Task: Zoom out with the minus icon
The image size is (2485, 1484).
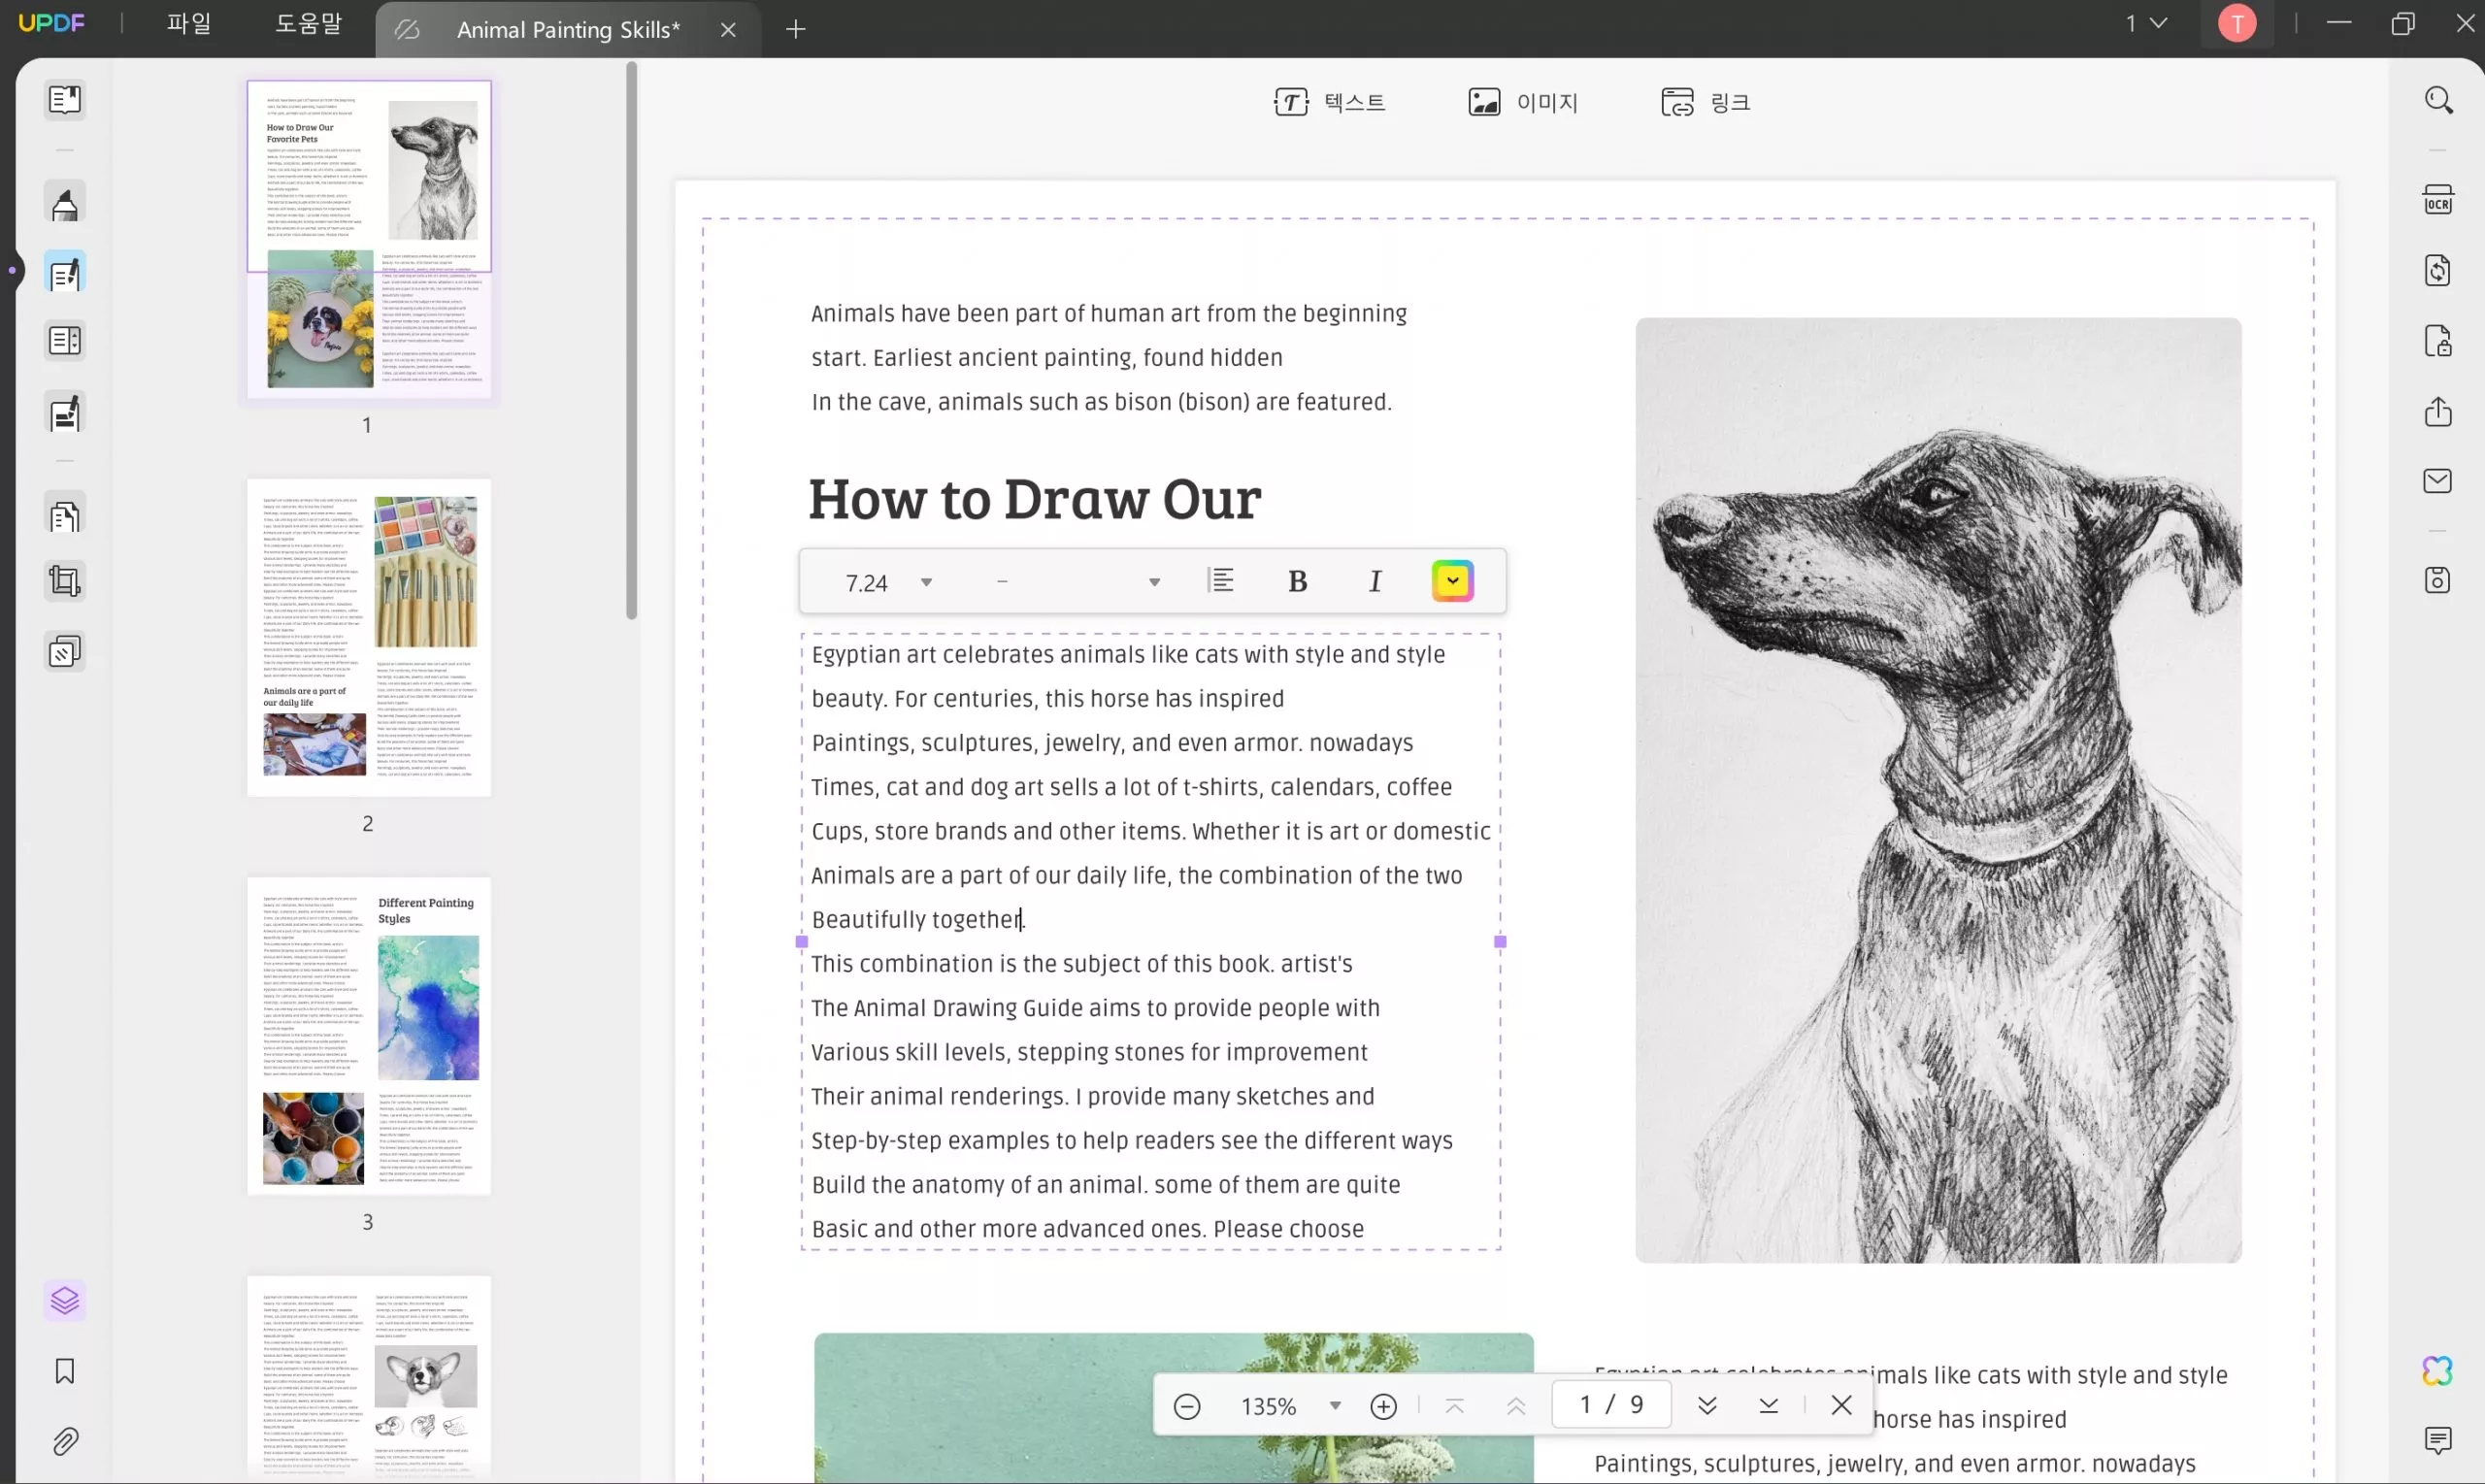Action: [x=1187, y=1406]
